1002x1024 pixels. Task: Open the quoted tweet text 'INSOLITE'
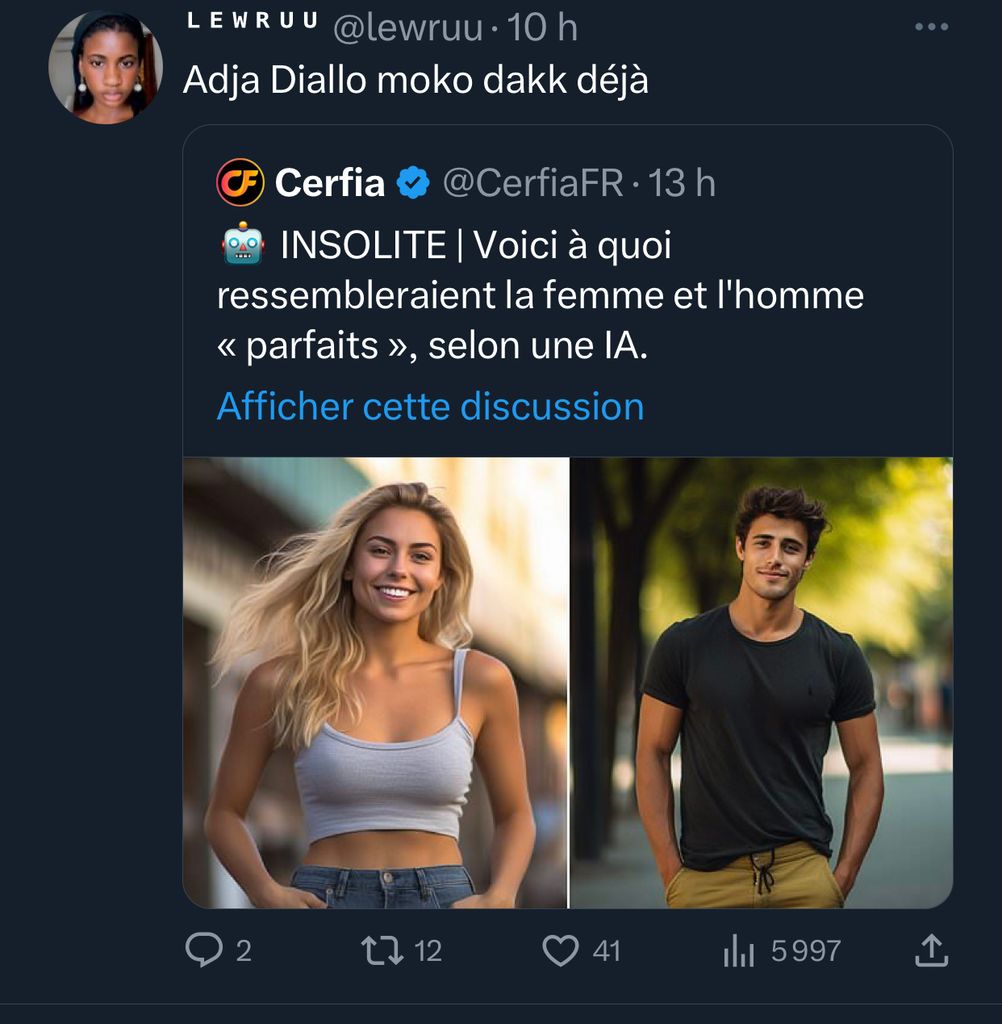coord(362,245)
